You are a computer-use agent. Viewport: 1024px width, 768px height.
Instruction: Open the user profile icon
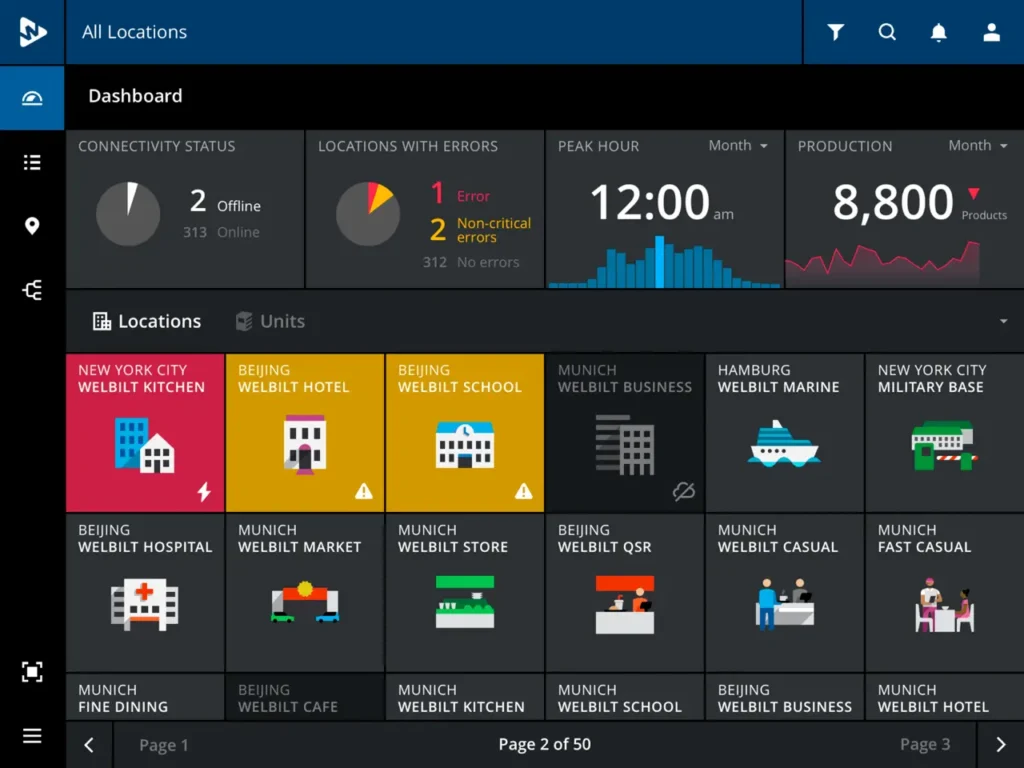point(991,32)
